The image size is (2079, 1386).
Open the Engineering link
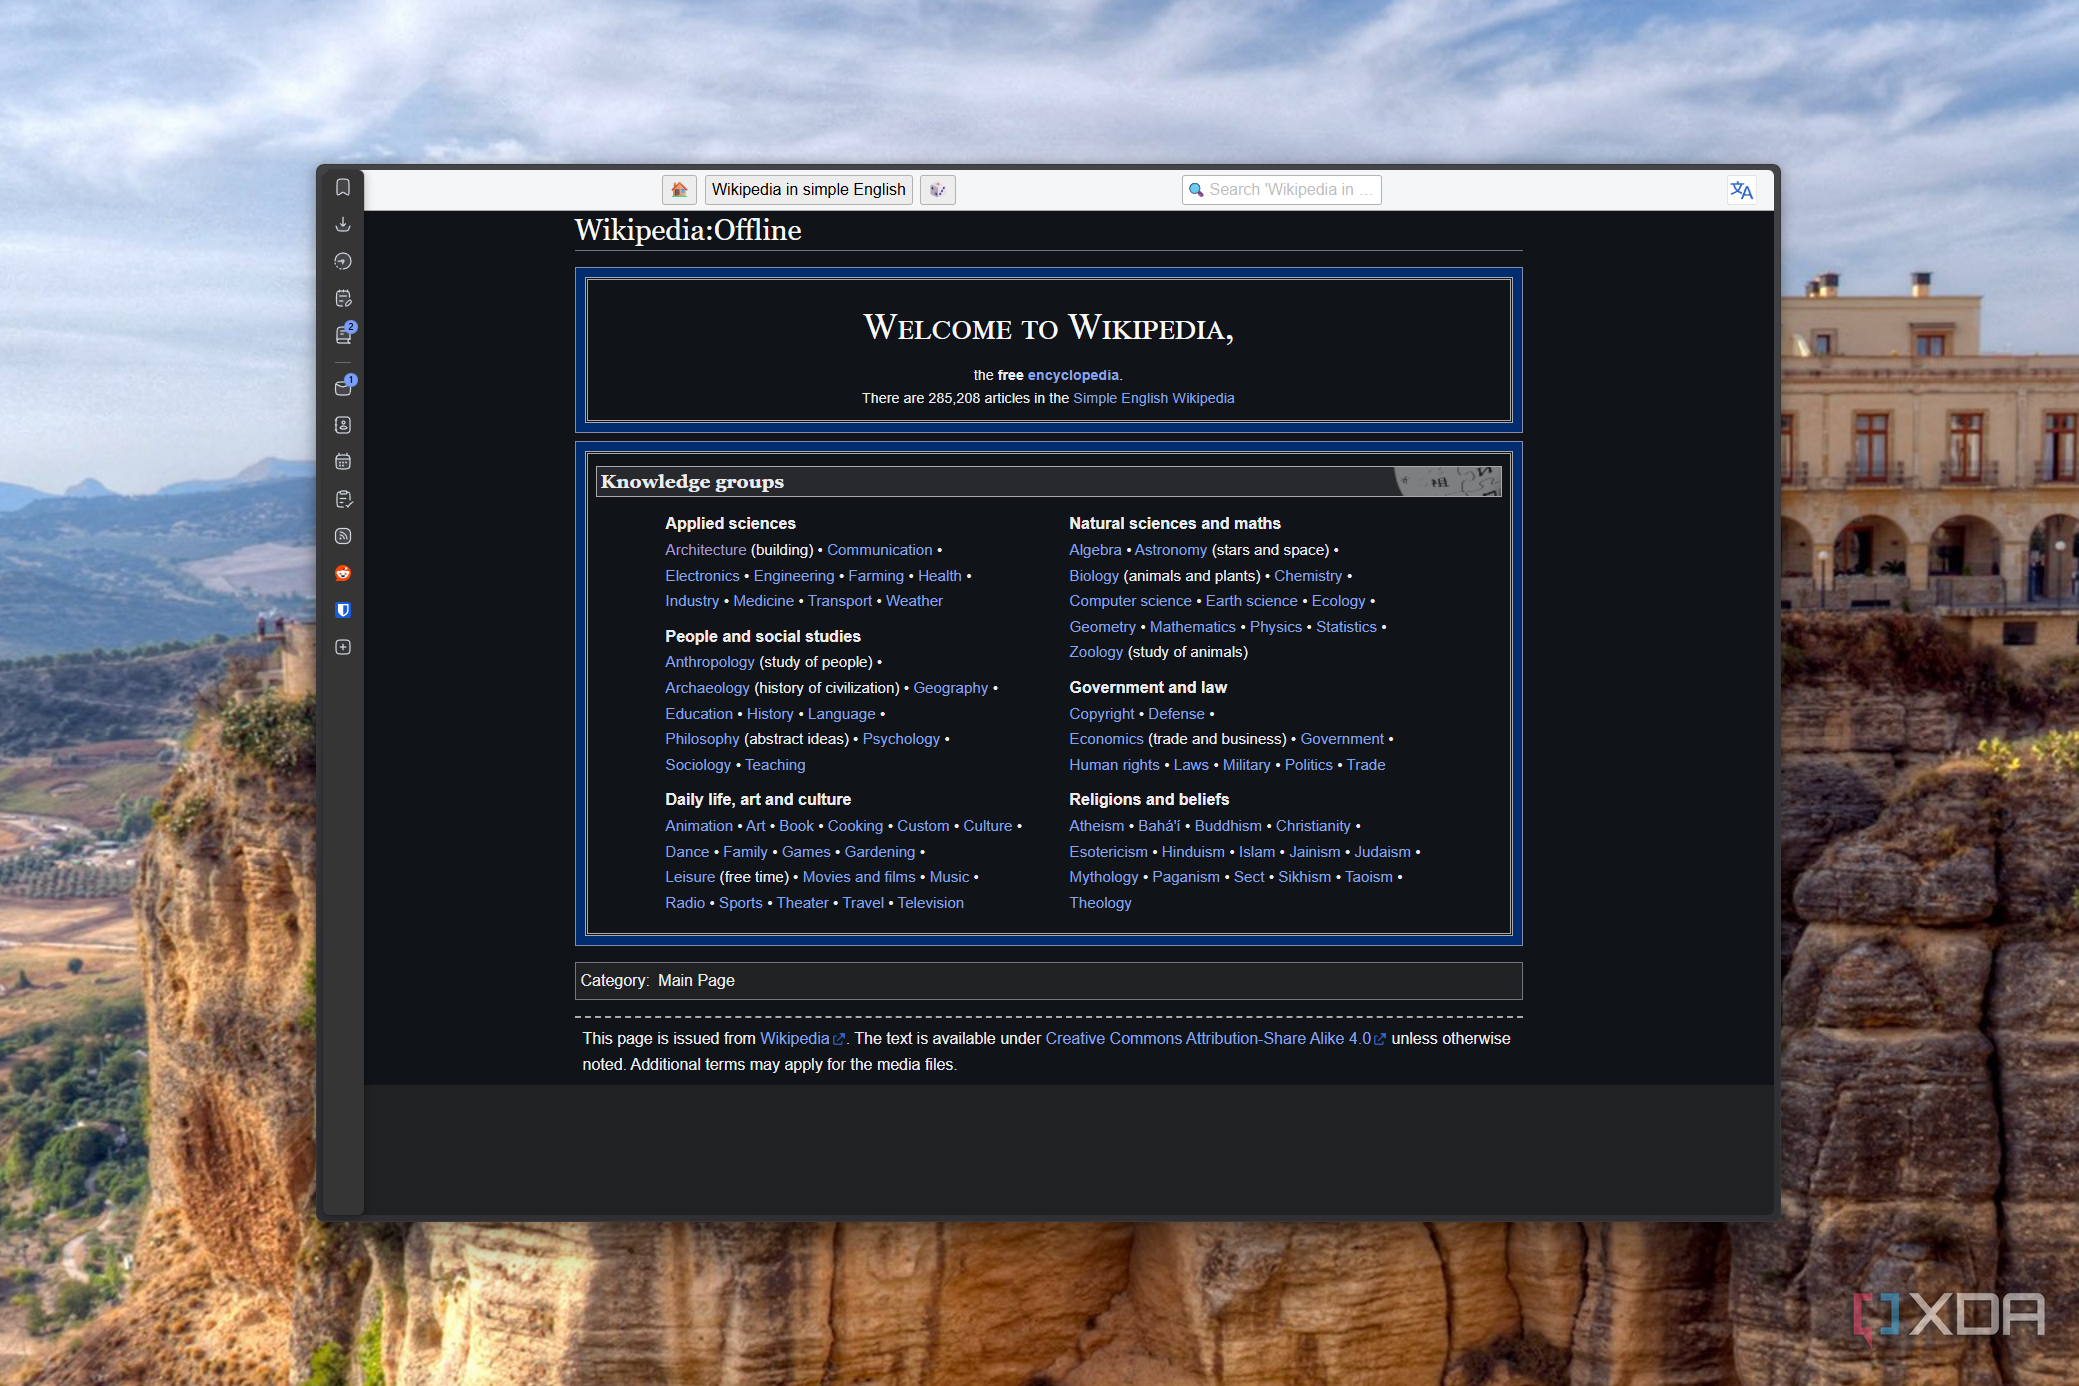point(794,576)
